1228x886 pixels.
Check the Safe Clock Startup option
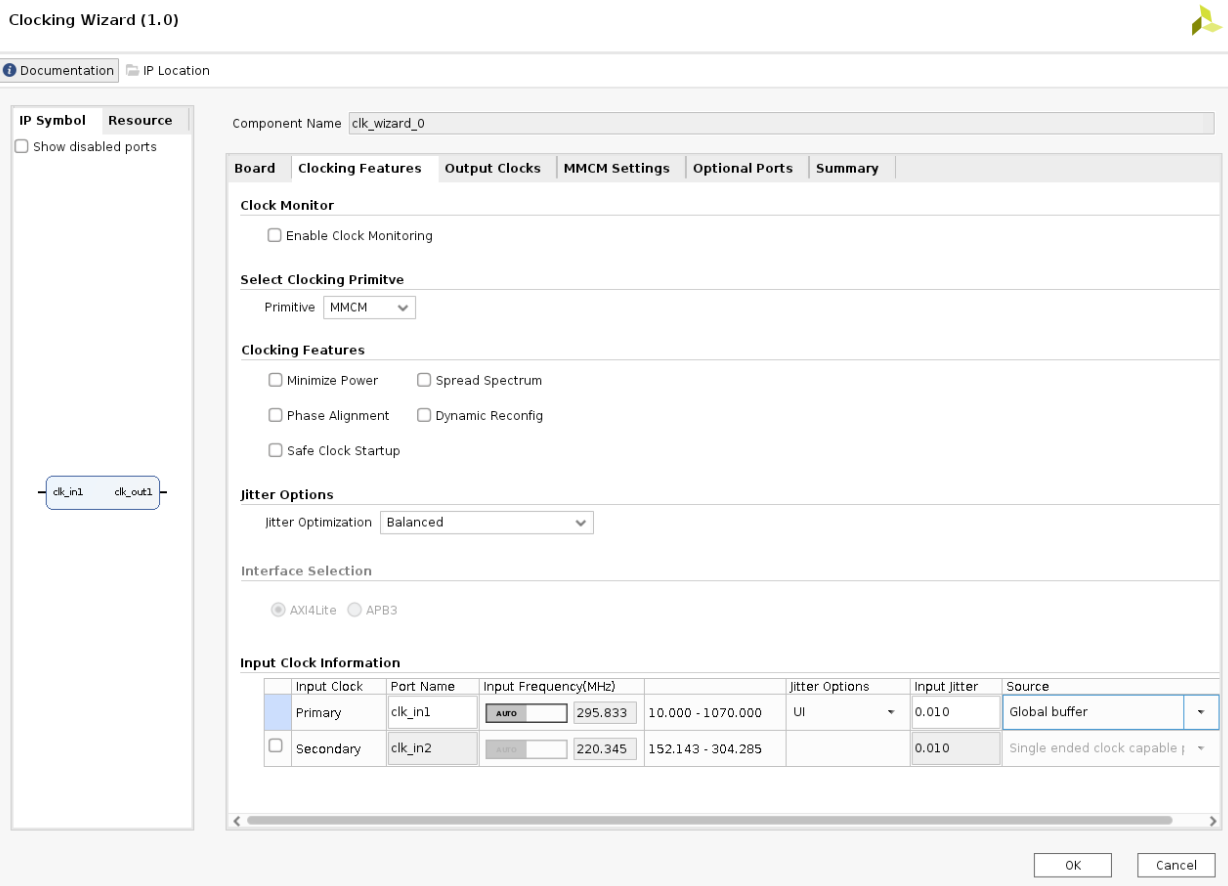click(275, 451)
